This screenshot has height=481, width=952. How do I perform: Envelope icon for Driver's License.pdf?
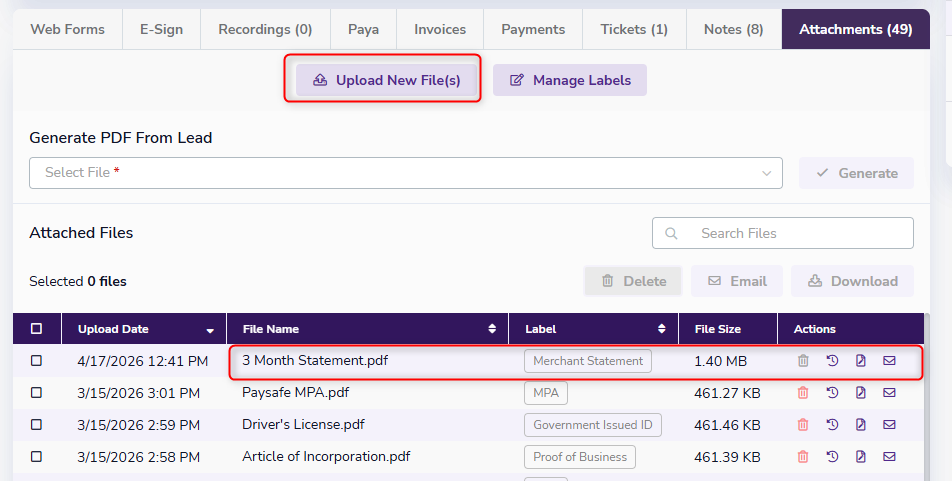click(889, 425)
